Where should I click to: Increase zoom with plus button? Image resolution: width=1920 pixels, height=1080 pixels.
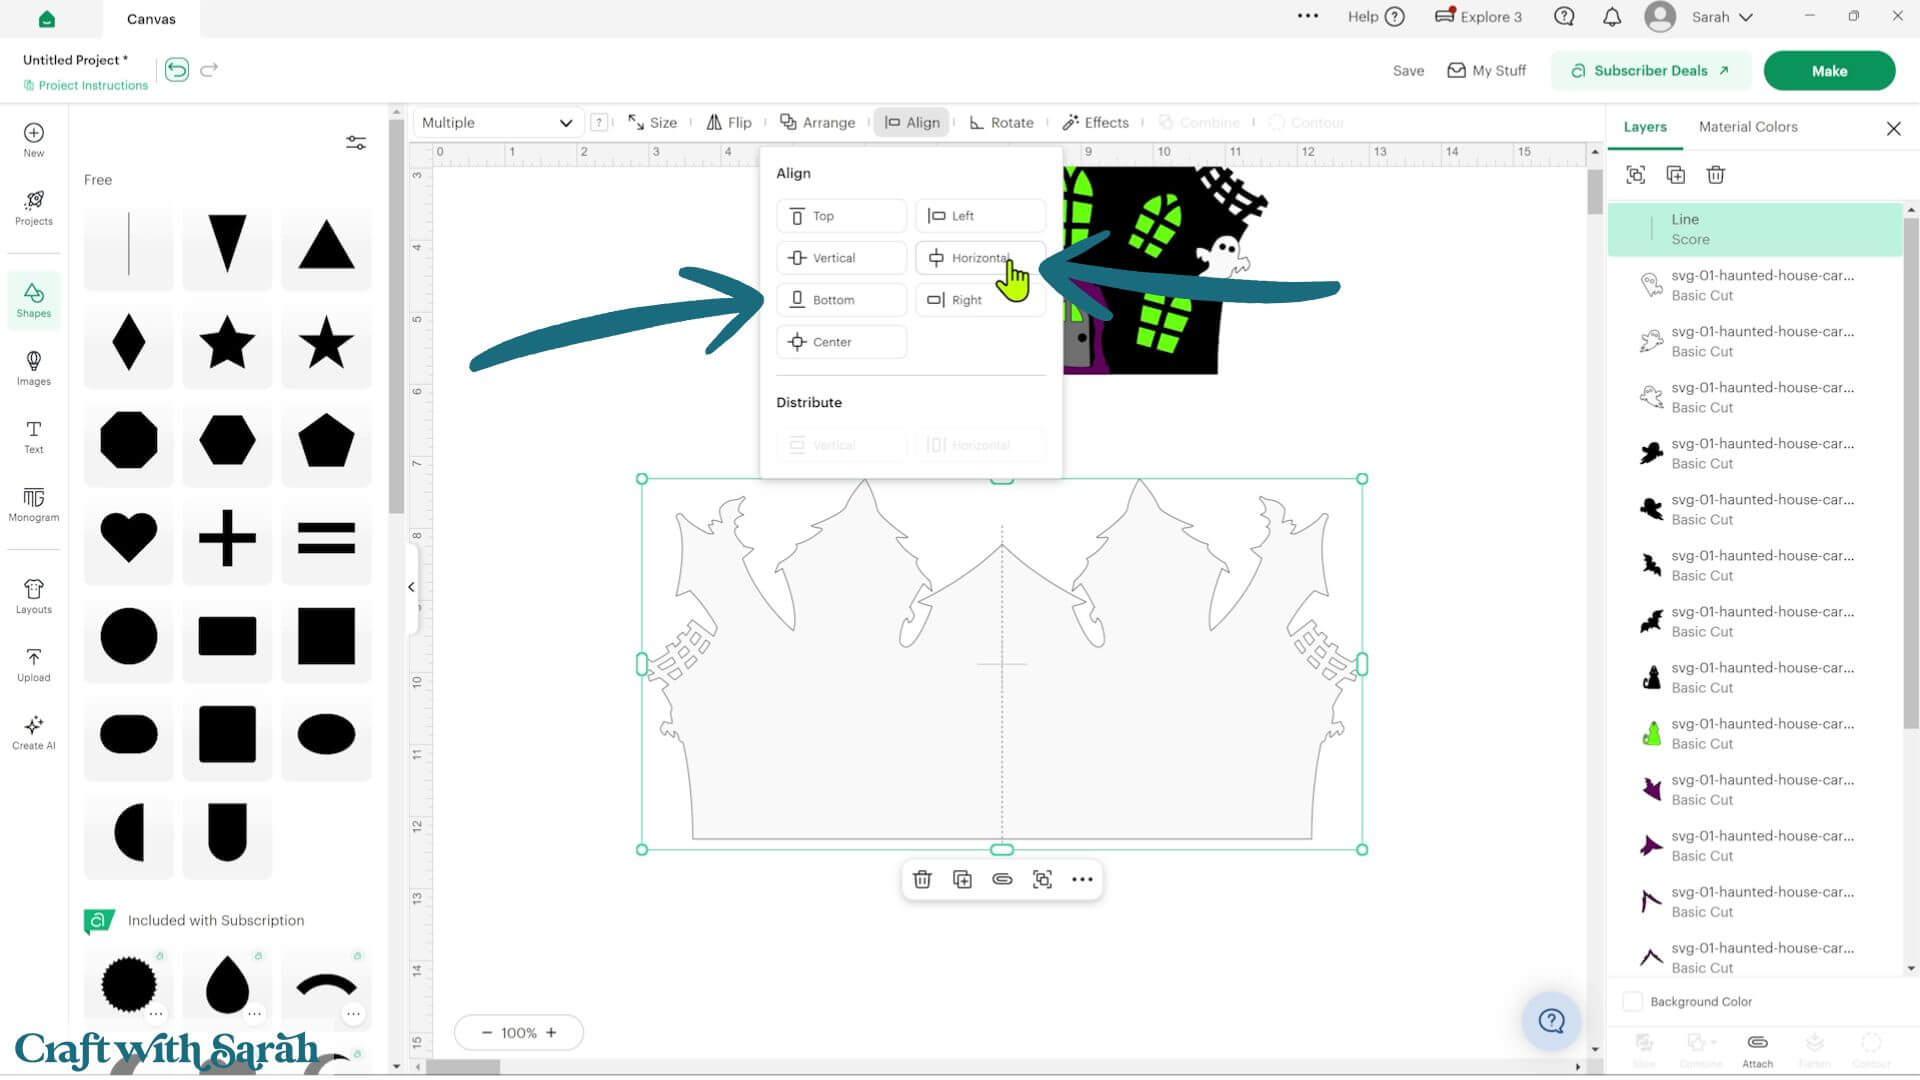551,1032
